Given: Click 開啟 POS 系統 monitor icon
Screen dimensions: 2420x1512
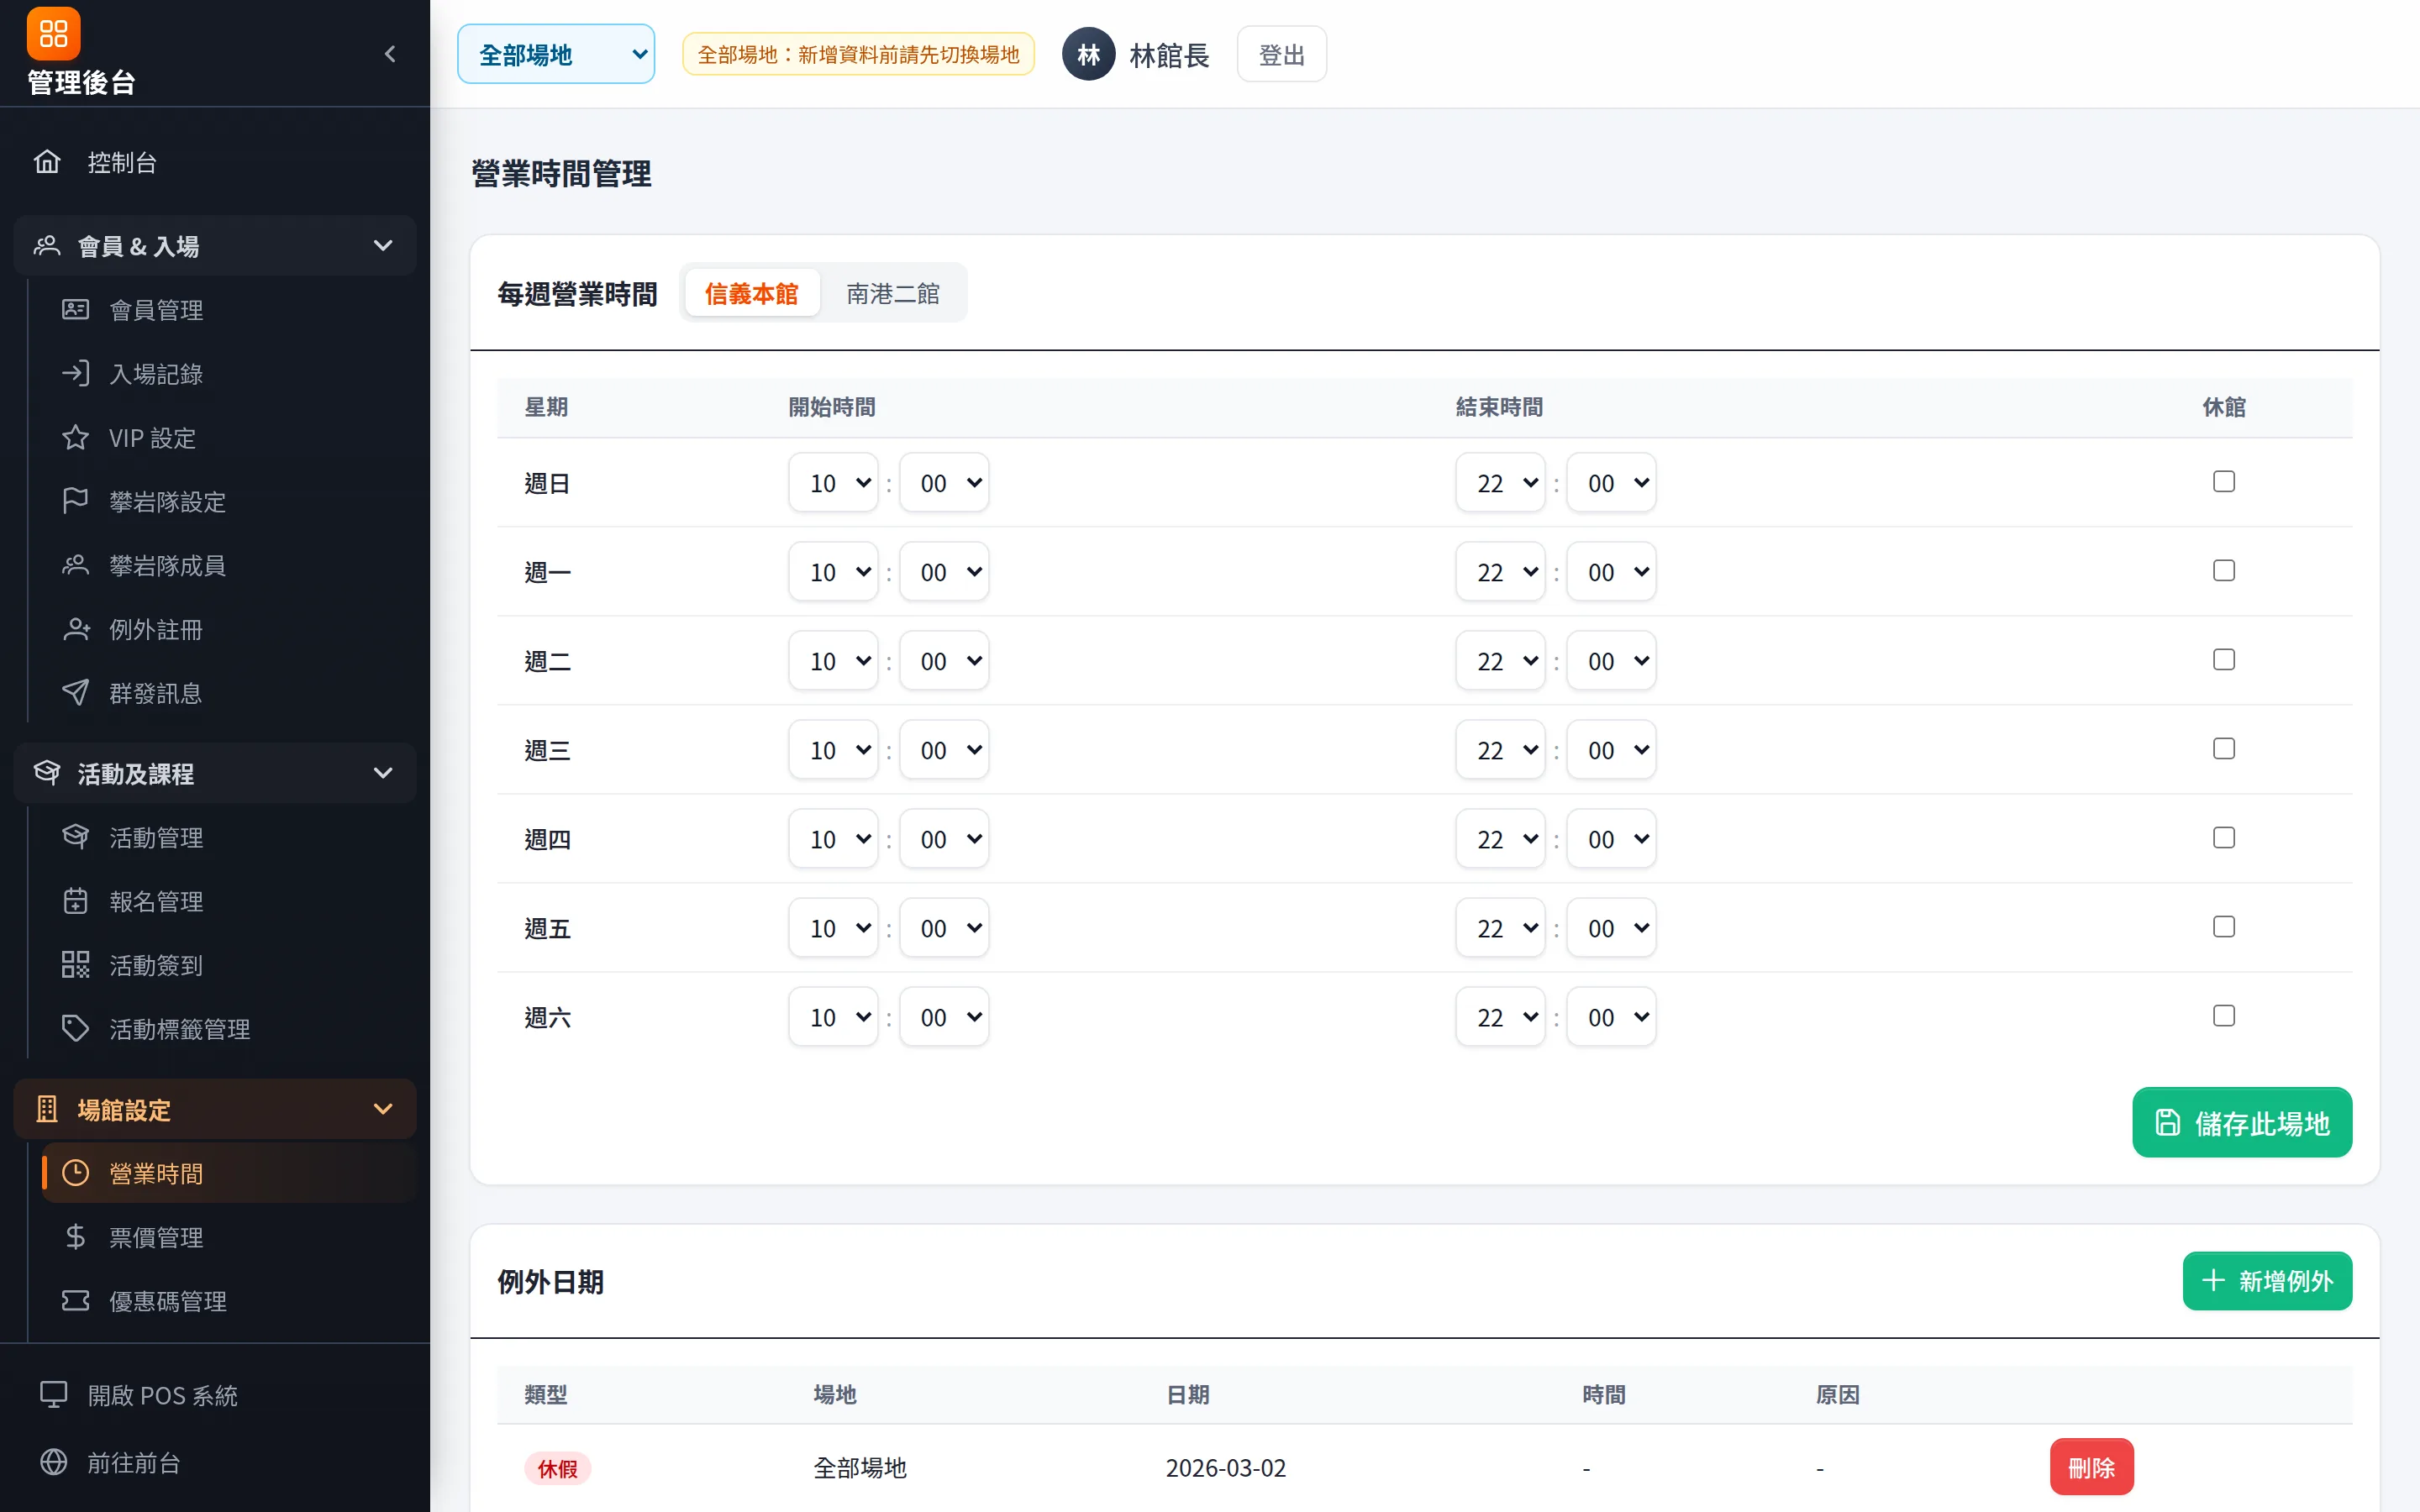Looking at the screenshot, I should pyautogui.click(x=53, y=1394).
